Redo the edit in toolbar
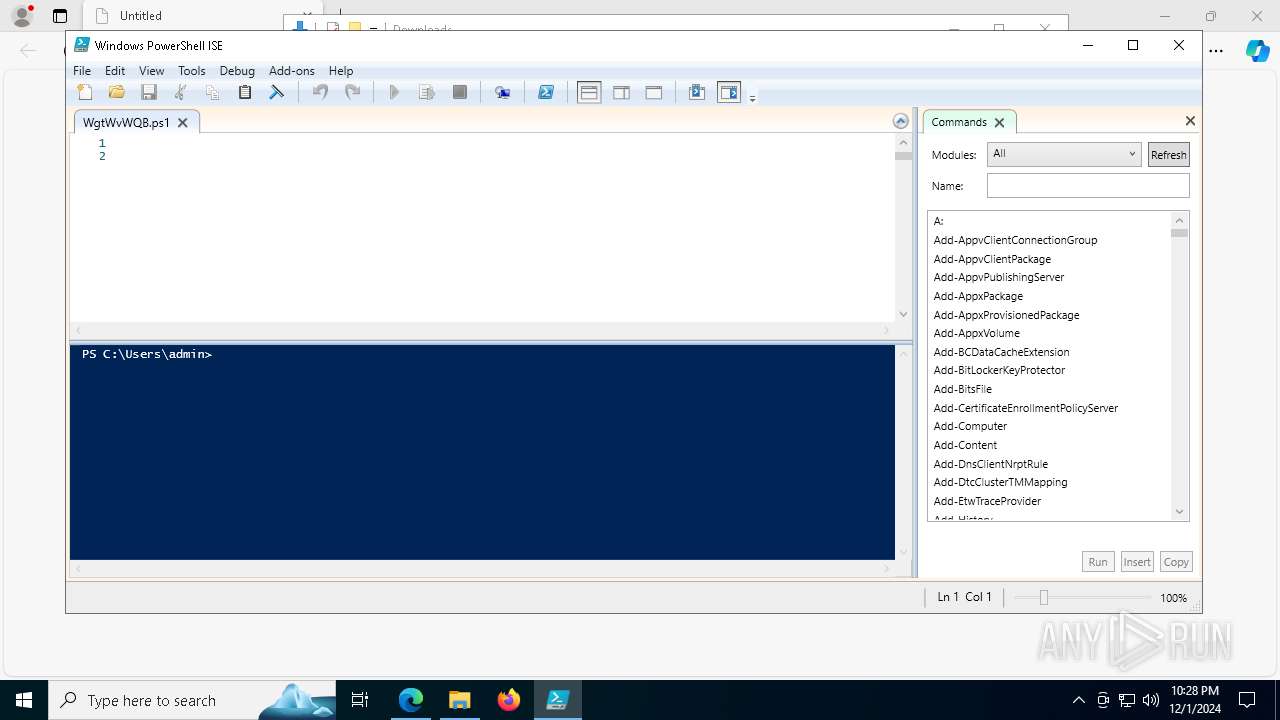The image size is (1280, 720). tap(352, 92)
